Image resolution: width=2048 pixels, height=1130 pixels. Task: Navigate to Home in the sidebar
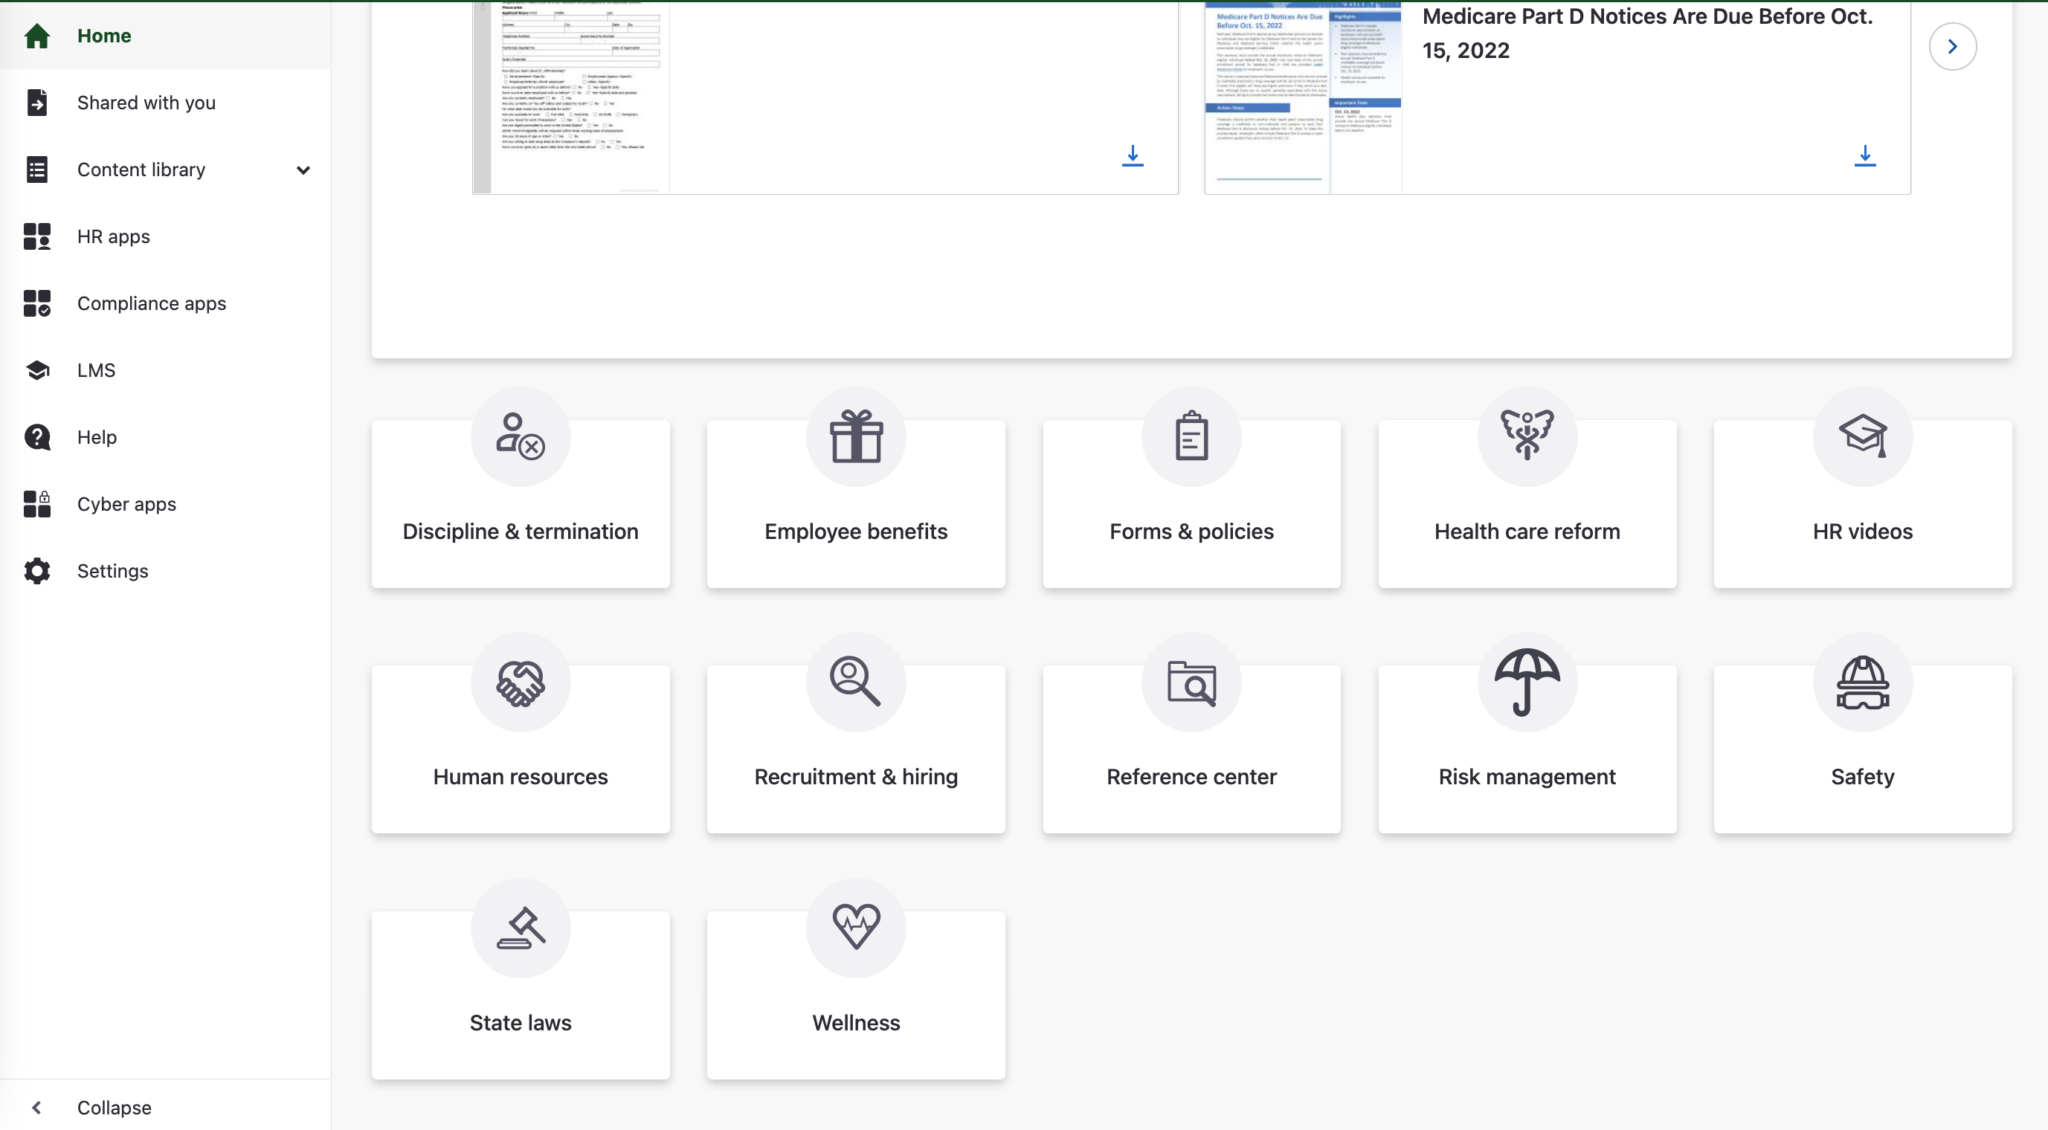click(x=104, y=35)
